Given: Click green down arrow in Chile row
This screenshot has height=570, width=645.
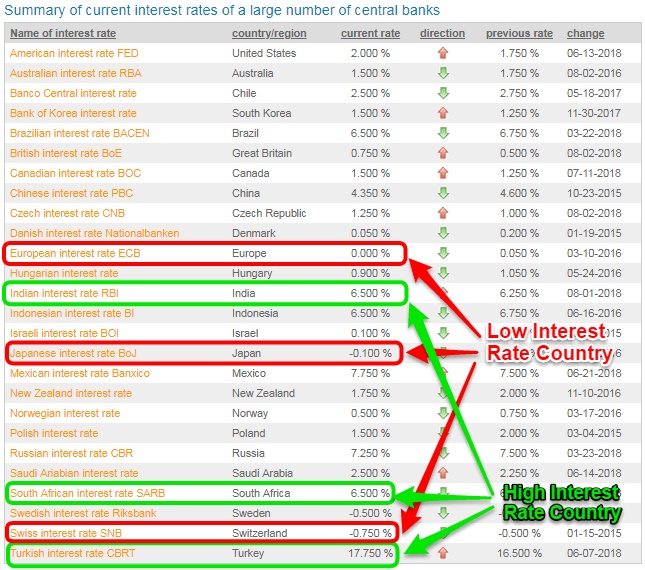Looking at the screenshot, I should (443, 93).
